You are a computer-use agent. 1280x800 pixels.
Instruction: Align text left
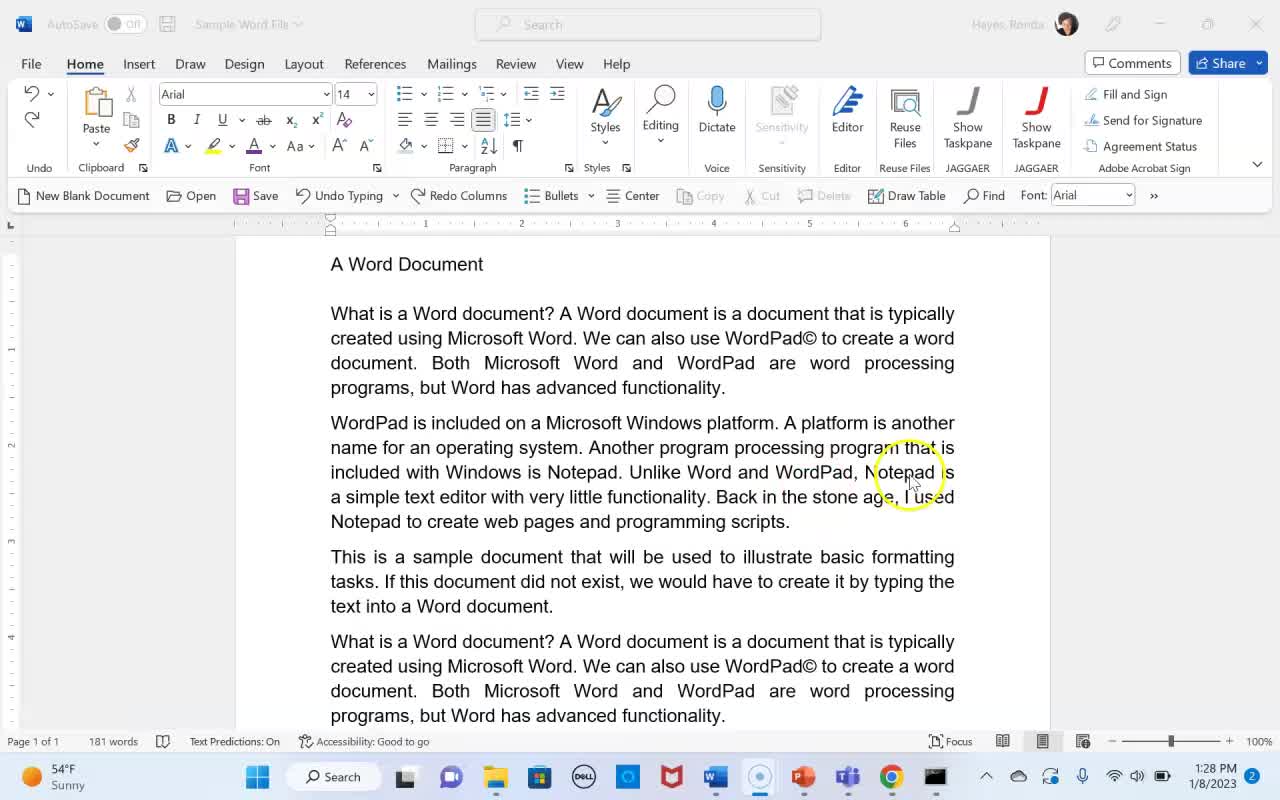(x=405, y=120)
